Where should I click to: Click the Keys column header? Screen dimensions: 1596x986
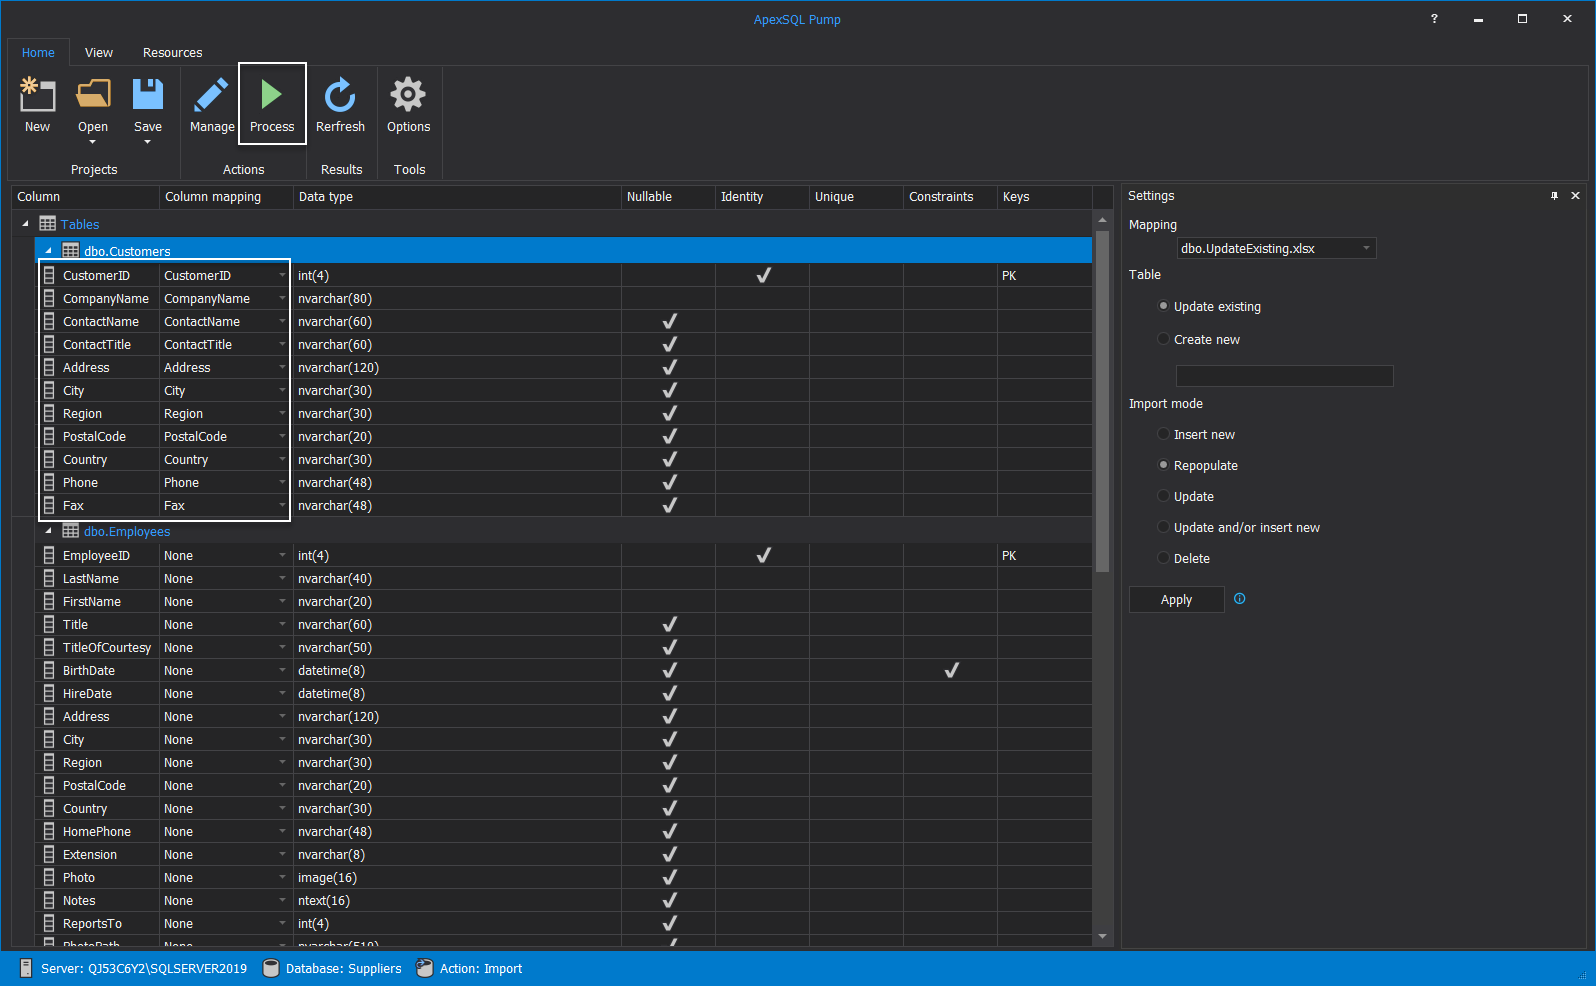pyautogui.click(x=1045, y=197)
